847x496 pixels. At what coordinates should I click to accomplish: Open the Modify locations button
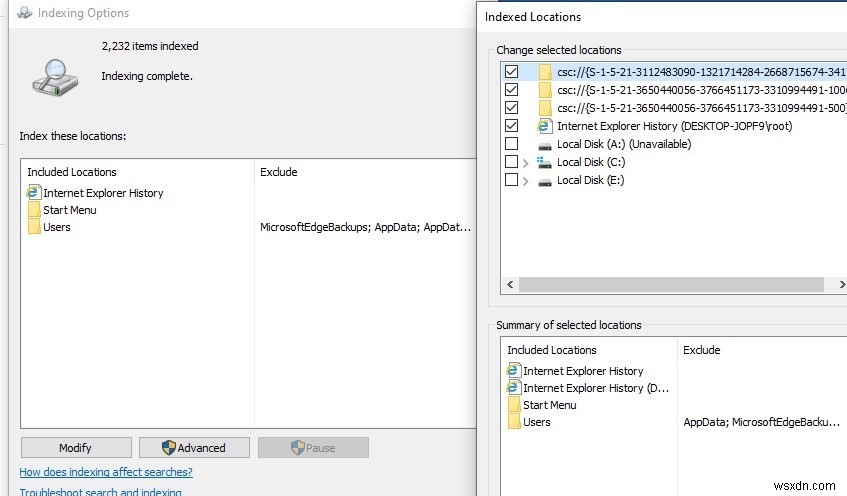pyautogui.click(x=76, y=447)
